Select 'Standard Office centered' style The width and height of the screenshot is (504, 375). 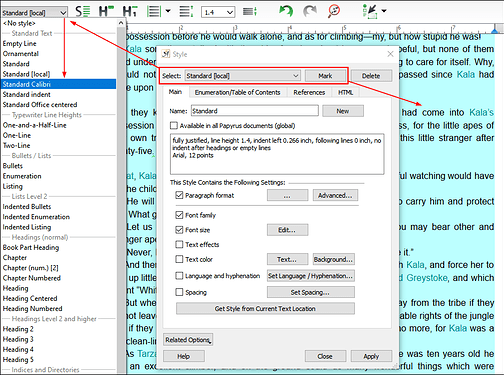[x=58, y=105]
